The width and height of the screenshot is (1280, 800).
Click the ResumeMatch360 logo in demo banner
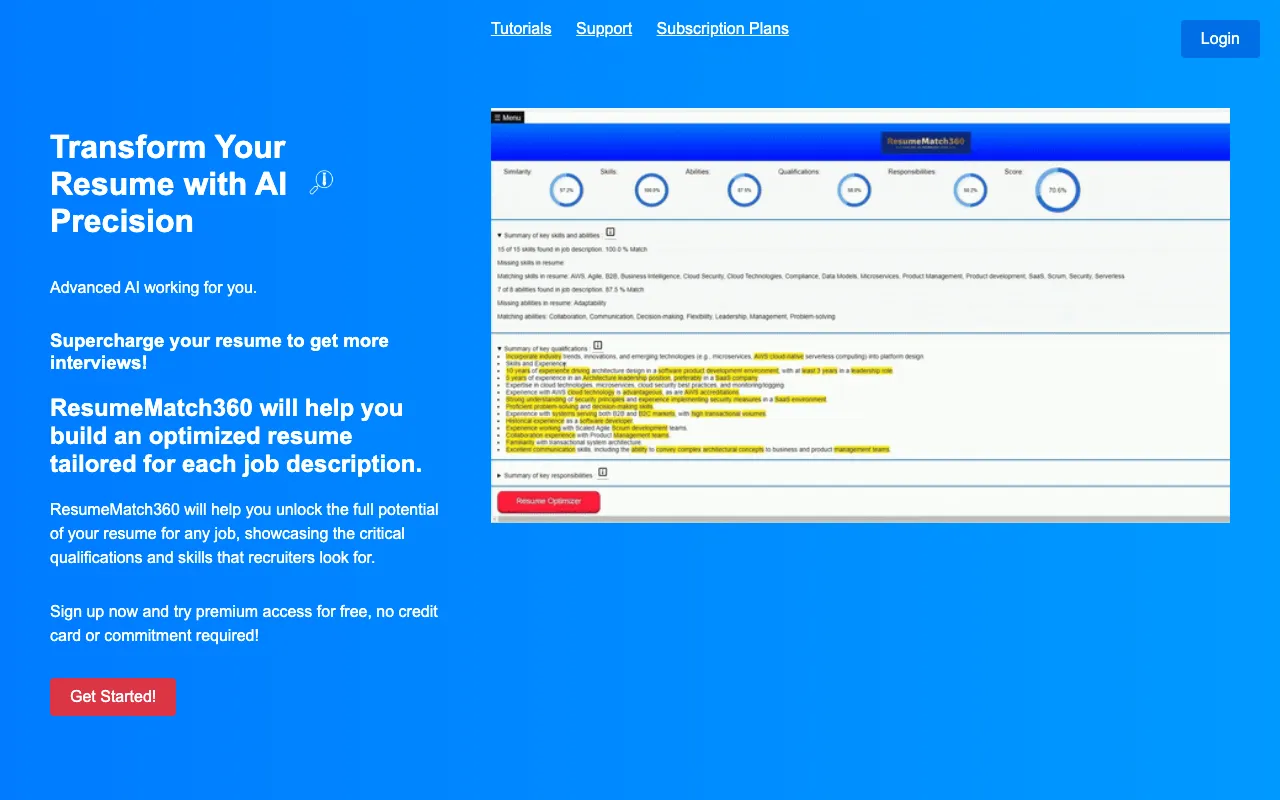click(926, 143)
